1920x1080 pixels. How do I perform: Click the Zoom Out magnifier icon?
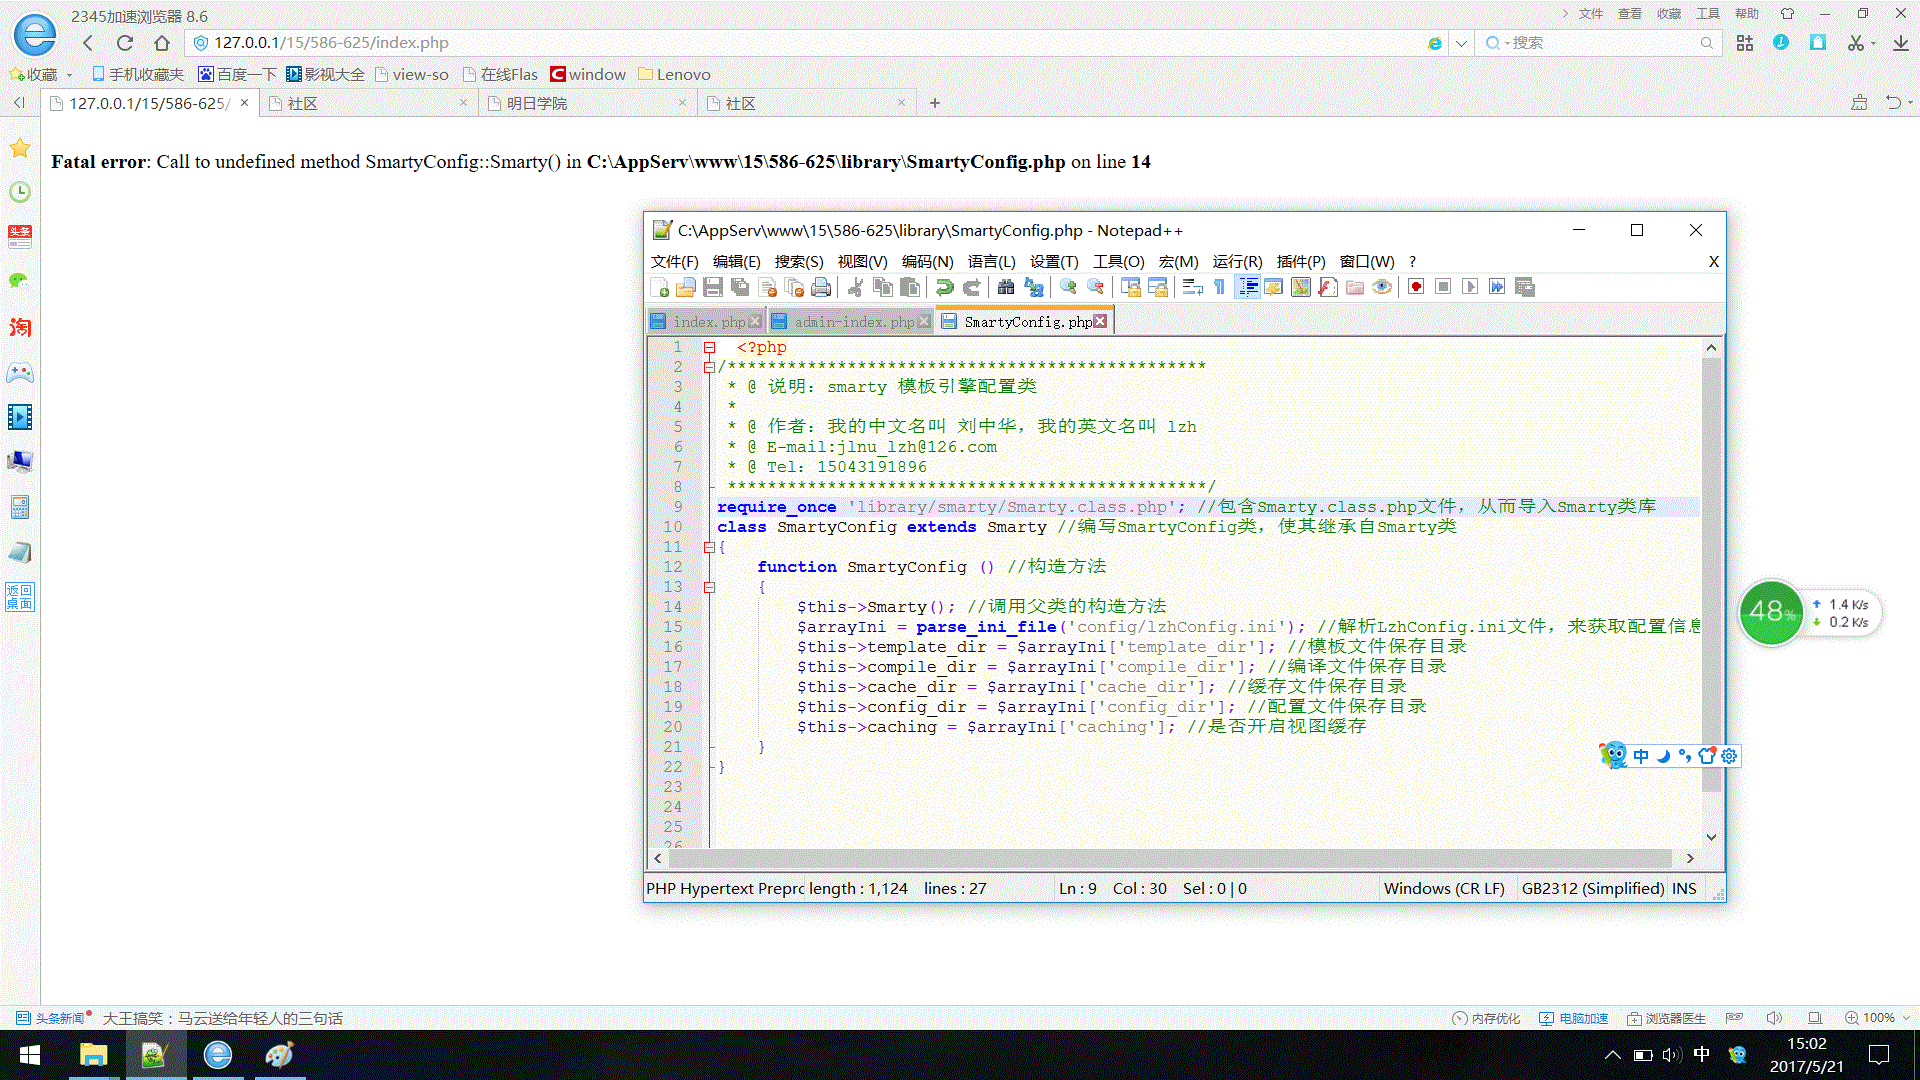click(x=1096, y=288)
